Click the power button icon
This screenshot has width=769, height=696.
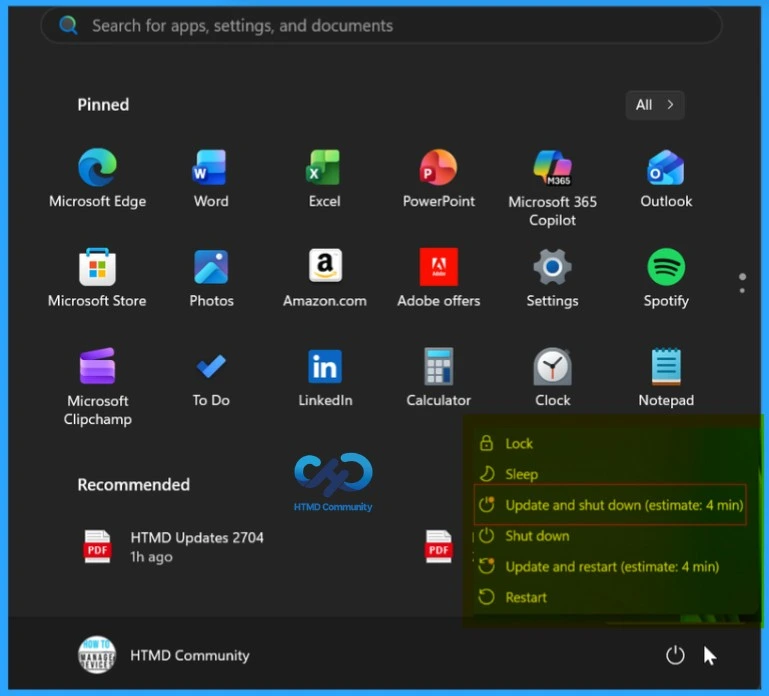(x=675, y=655)
